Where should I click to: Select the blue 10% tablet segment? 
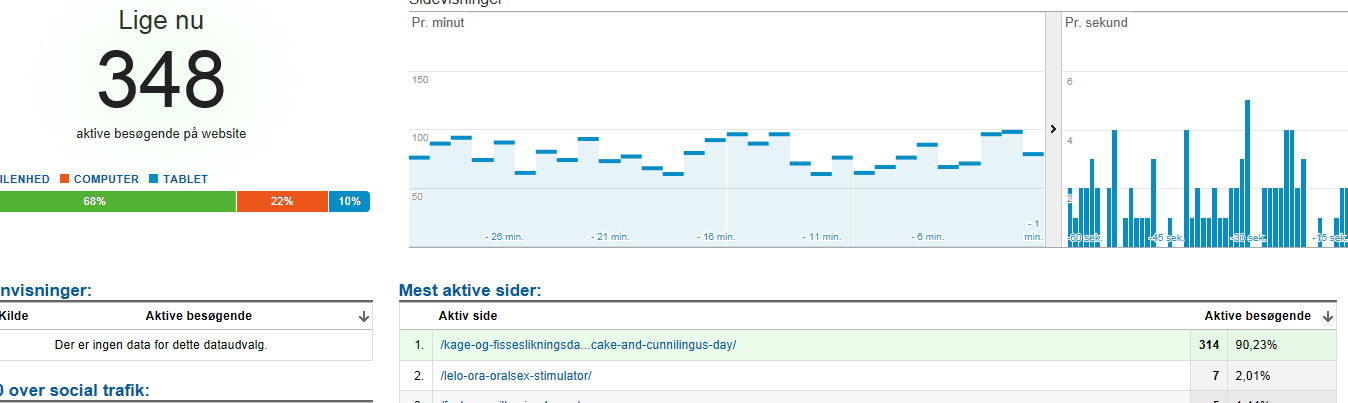tap(349, 201)
